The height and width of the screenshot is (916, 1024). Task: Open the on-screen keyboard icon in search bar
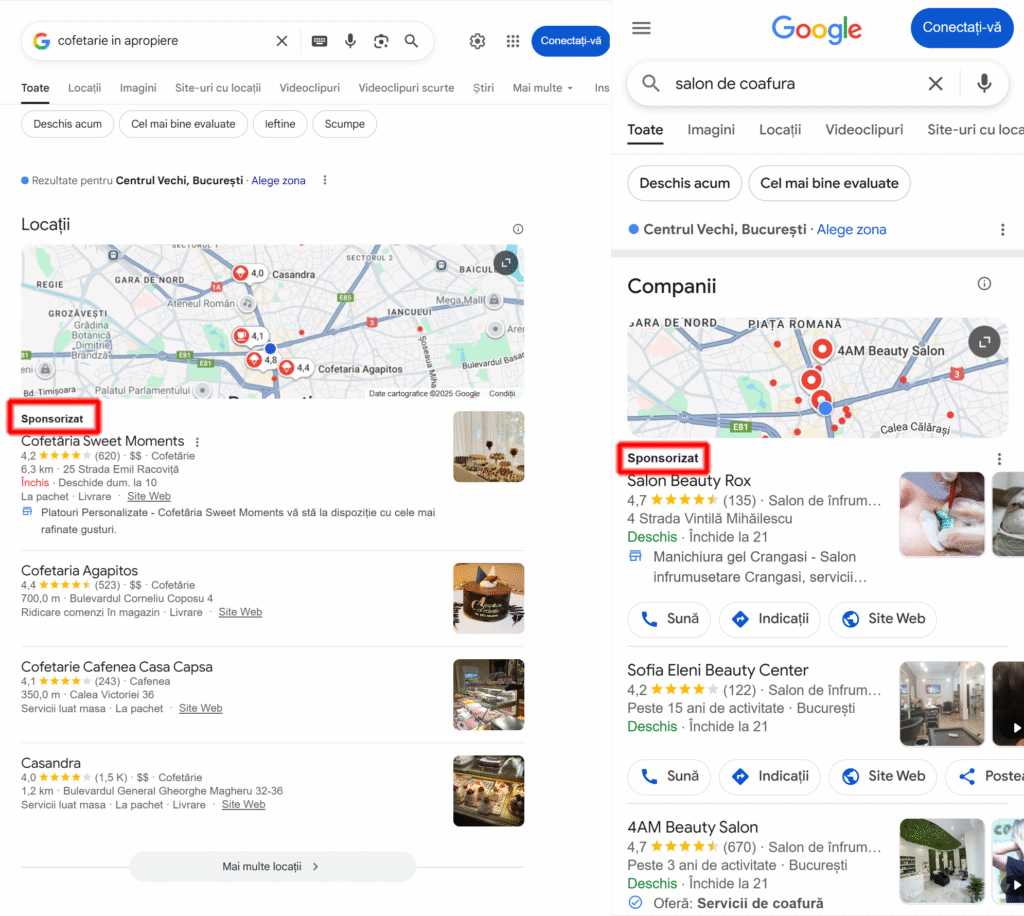point(319,41)
